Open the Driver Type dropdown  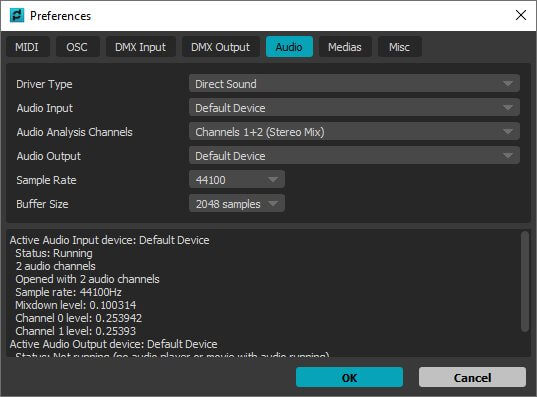pos(354,84)
